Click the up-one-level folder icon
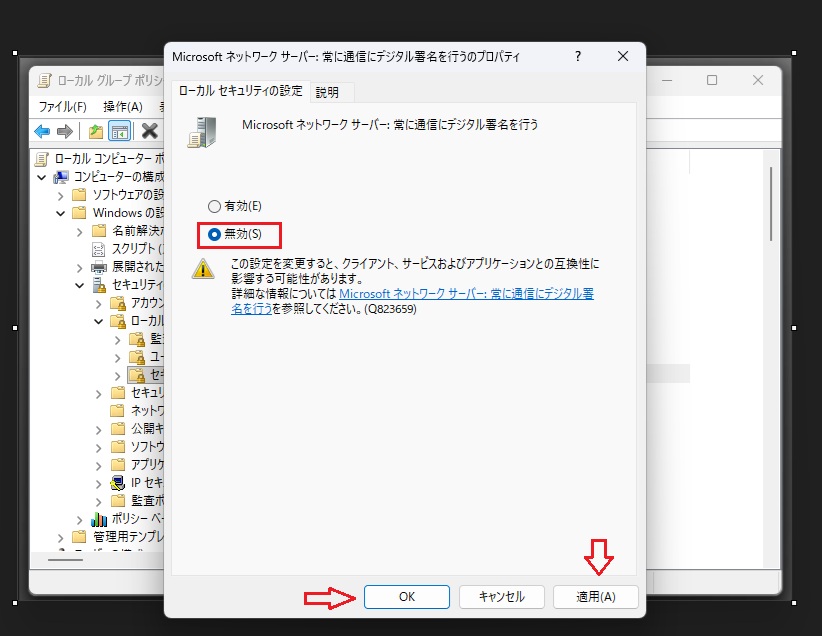Screen dimensions: 822x636 coord(95,131)
